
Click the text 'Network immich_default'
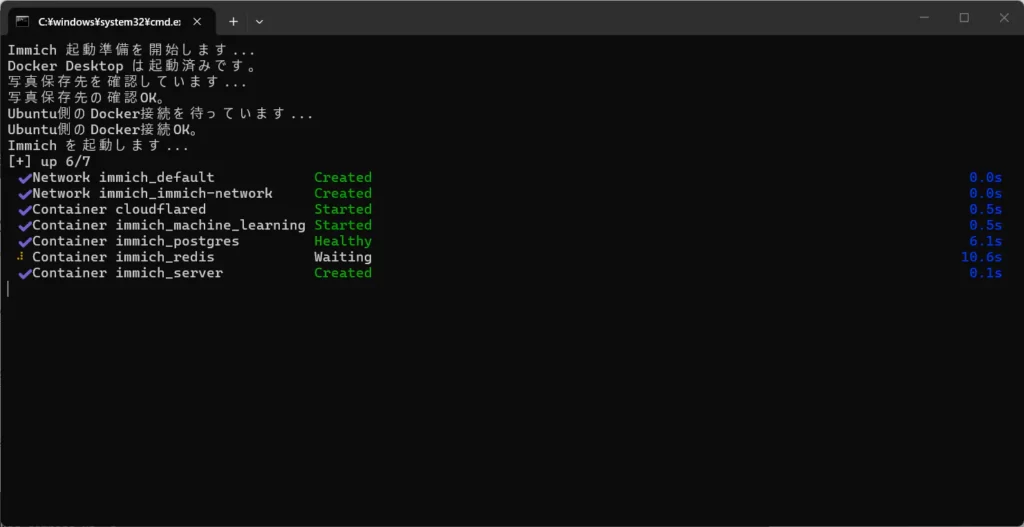click(123, 178)
